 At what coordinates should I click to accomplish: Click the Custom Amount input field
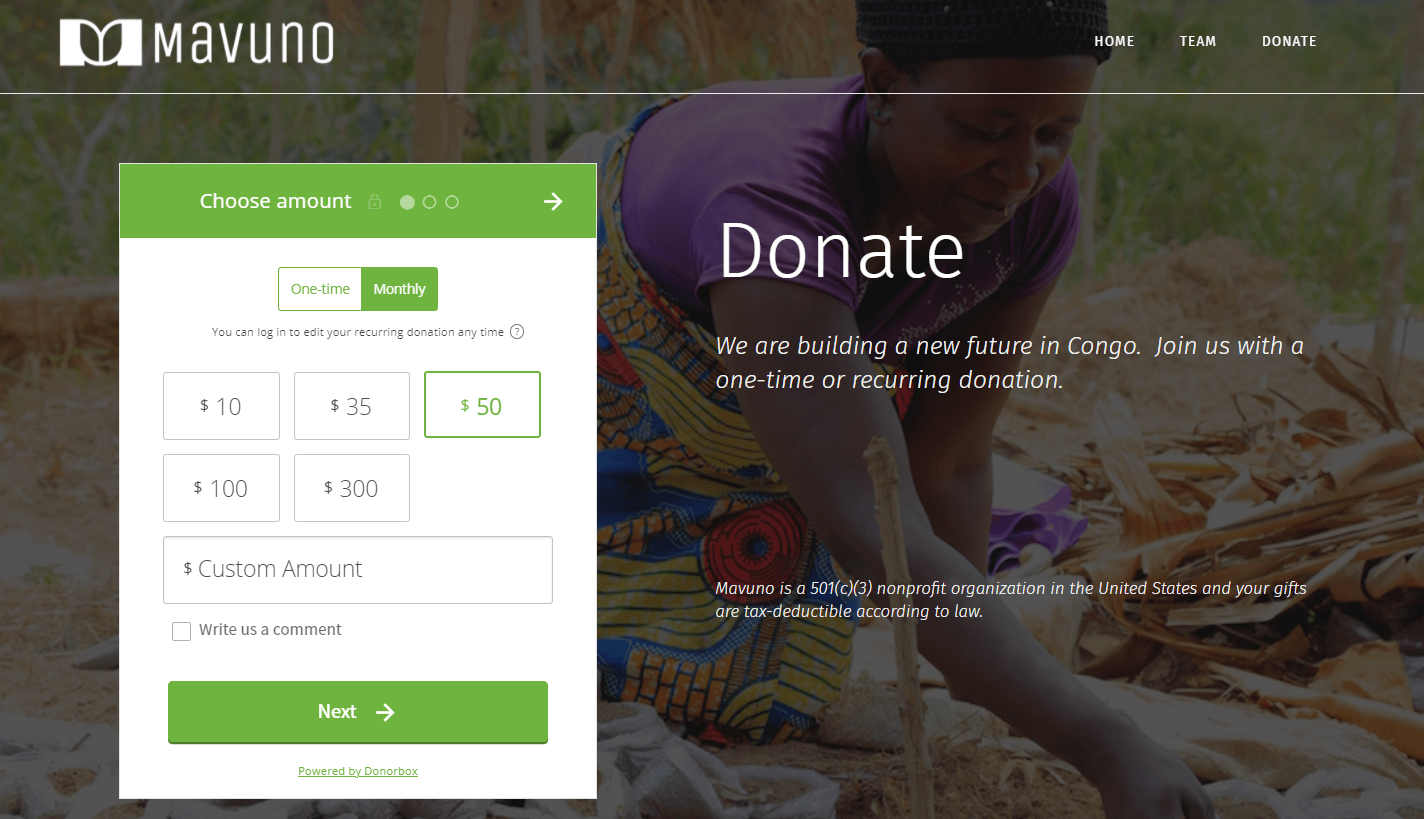[x=358, y=570]
